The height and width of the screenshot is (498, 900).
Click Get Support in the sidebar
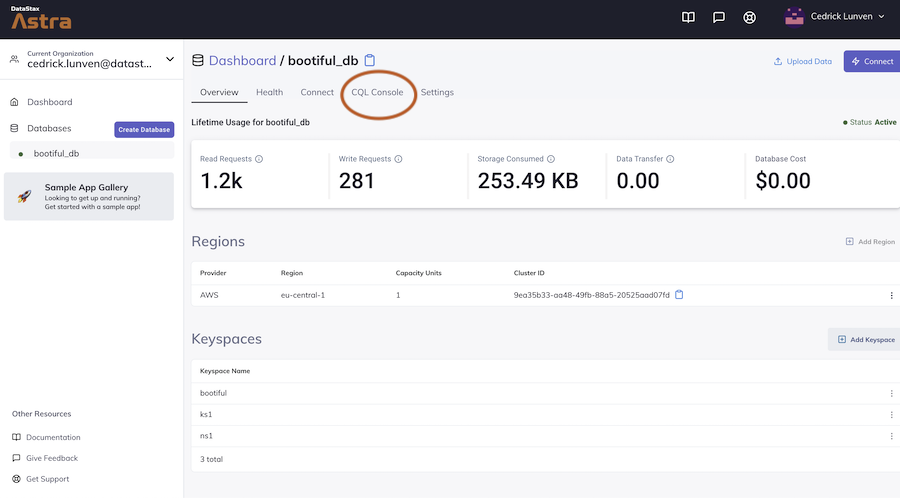(47, 479)
